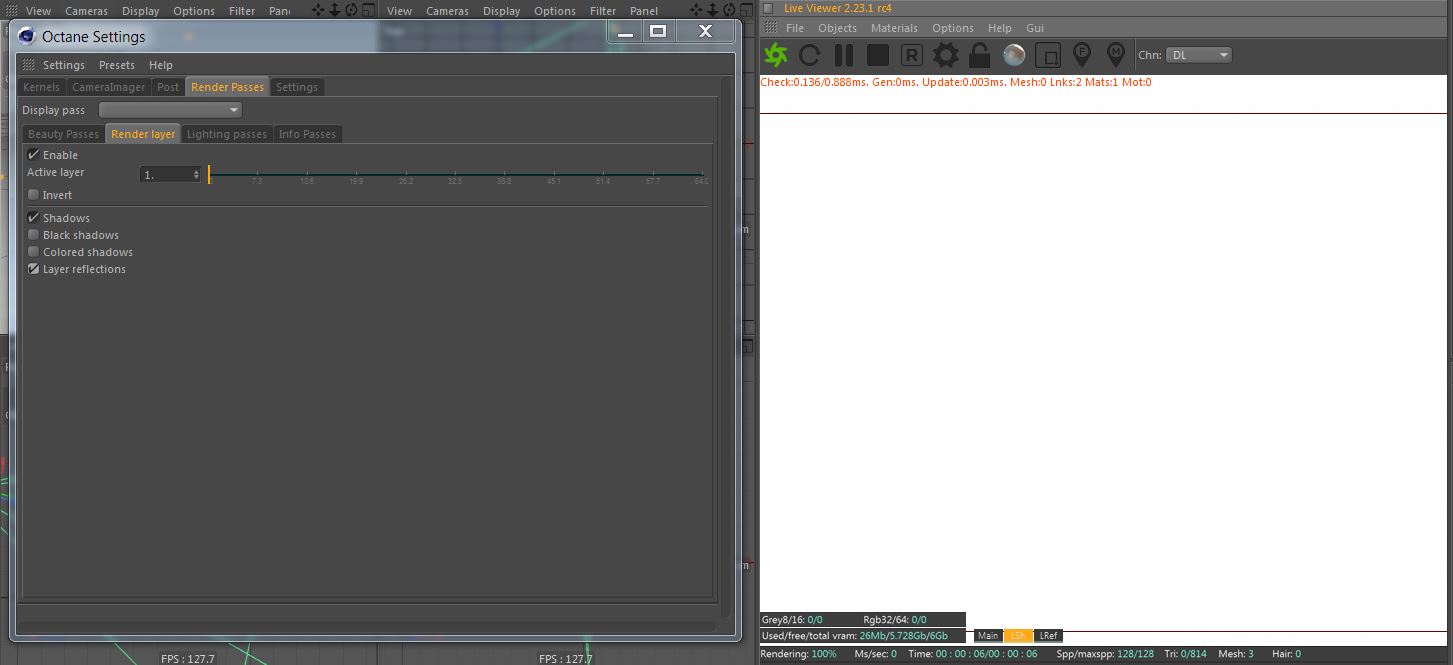
Task: Switch to the Post tab
Action: click(x=168, y=87)
